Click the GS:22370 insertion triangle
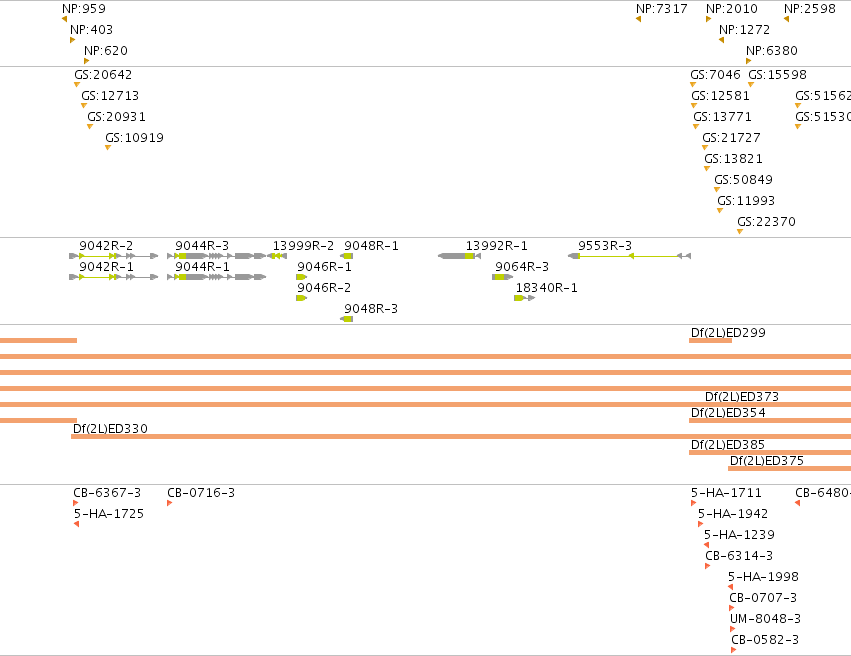This screenshot has height=656, width=851. (740, 232)
